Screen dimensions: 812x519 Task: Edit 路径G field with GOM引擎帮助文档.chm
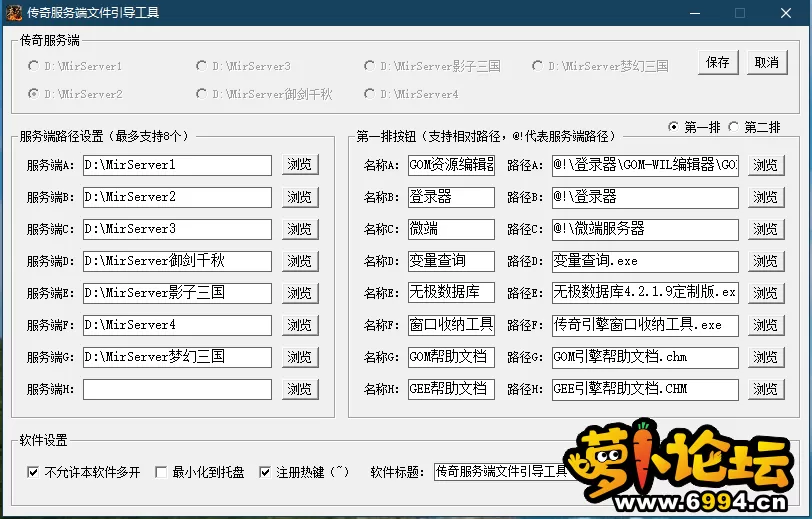click(x=645, y=357)
